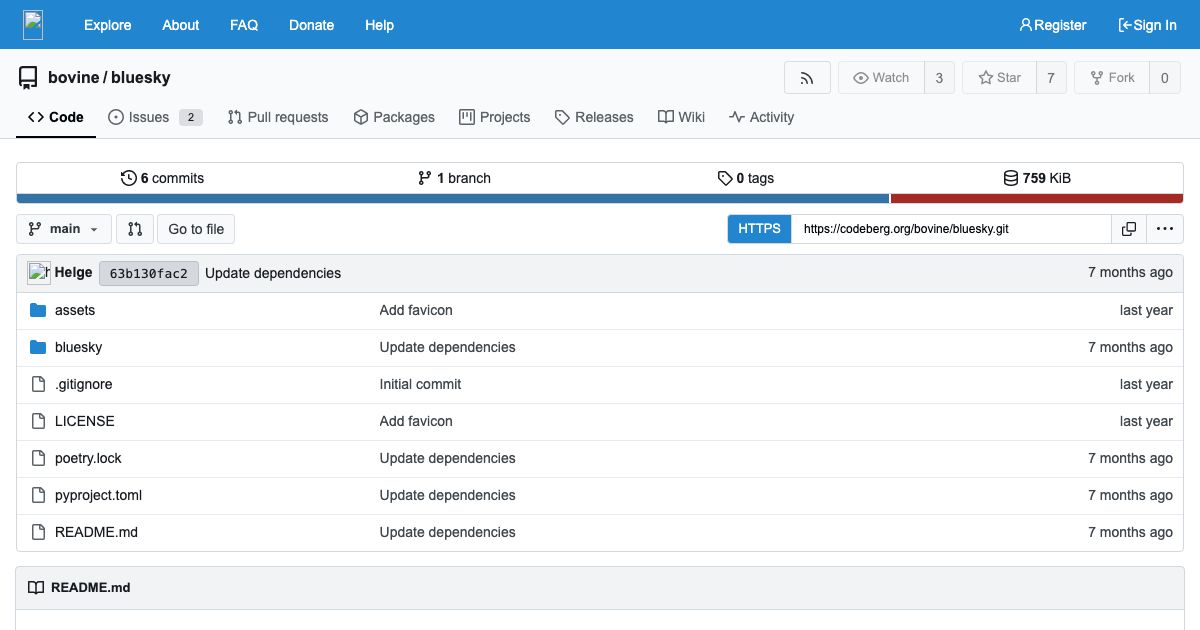Viewport: 1200px width, 630px height.
Task: Click the commits history clock icon
Action: point(128,177)
